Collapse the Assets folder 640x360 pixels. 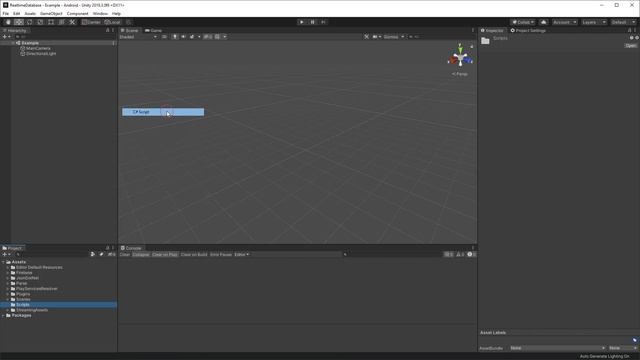pyautogui.click(x=3, y=262)
